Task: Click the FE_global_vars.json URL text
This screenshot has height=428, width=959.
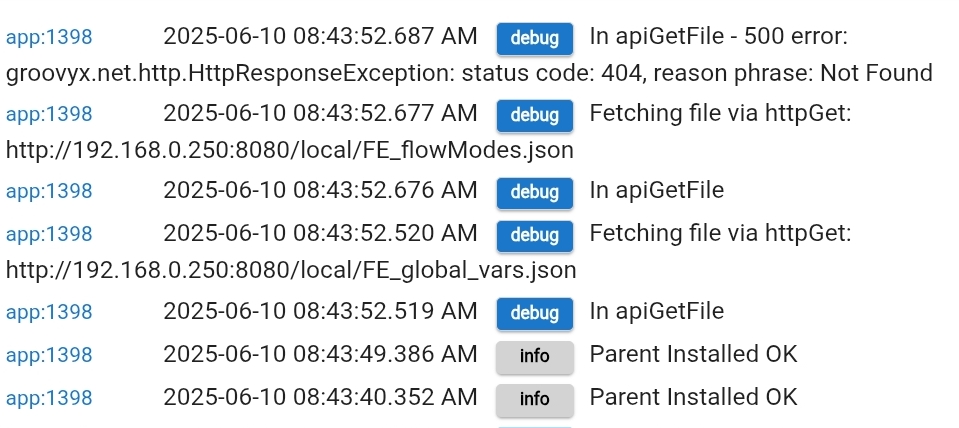Action: point(291,270)
